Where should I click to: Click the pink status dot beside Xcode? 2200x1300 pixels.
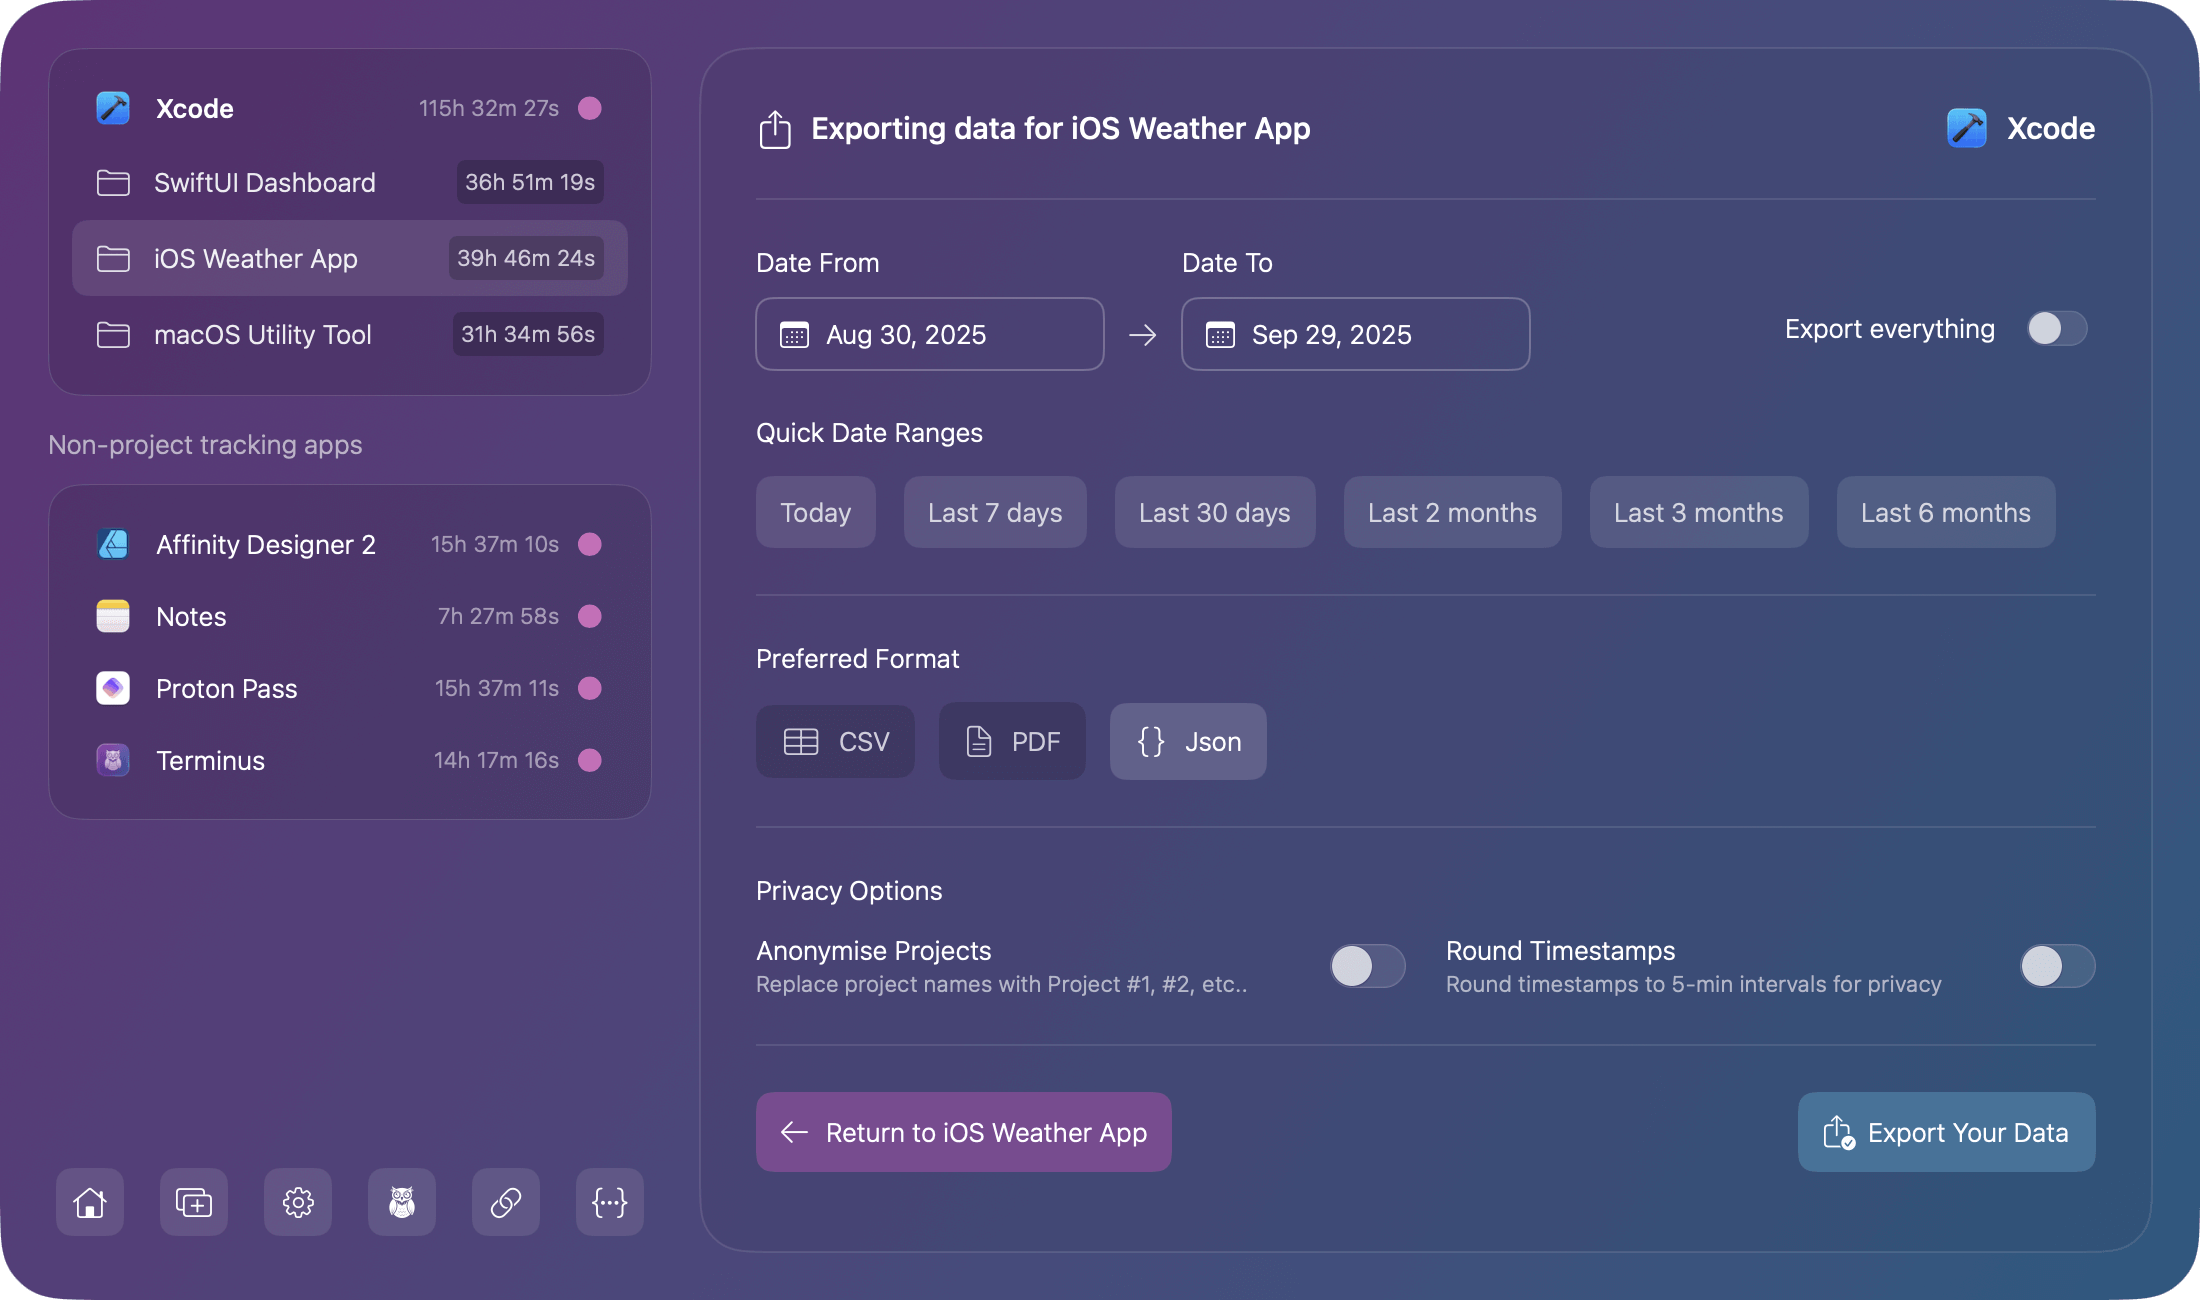(x=590, y=108)
